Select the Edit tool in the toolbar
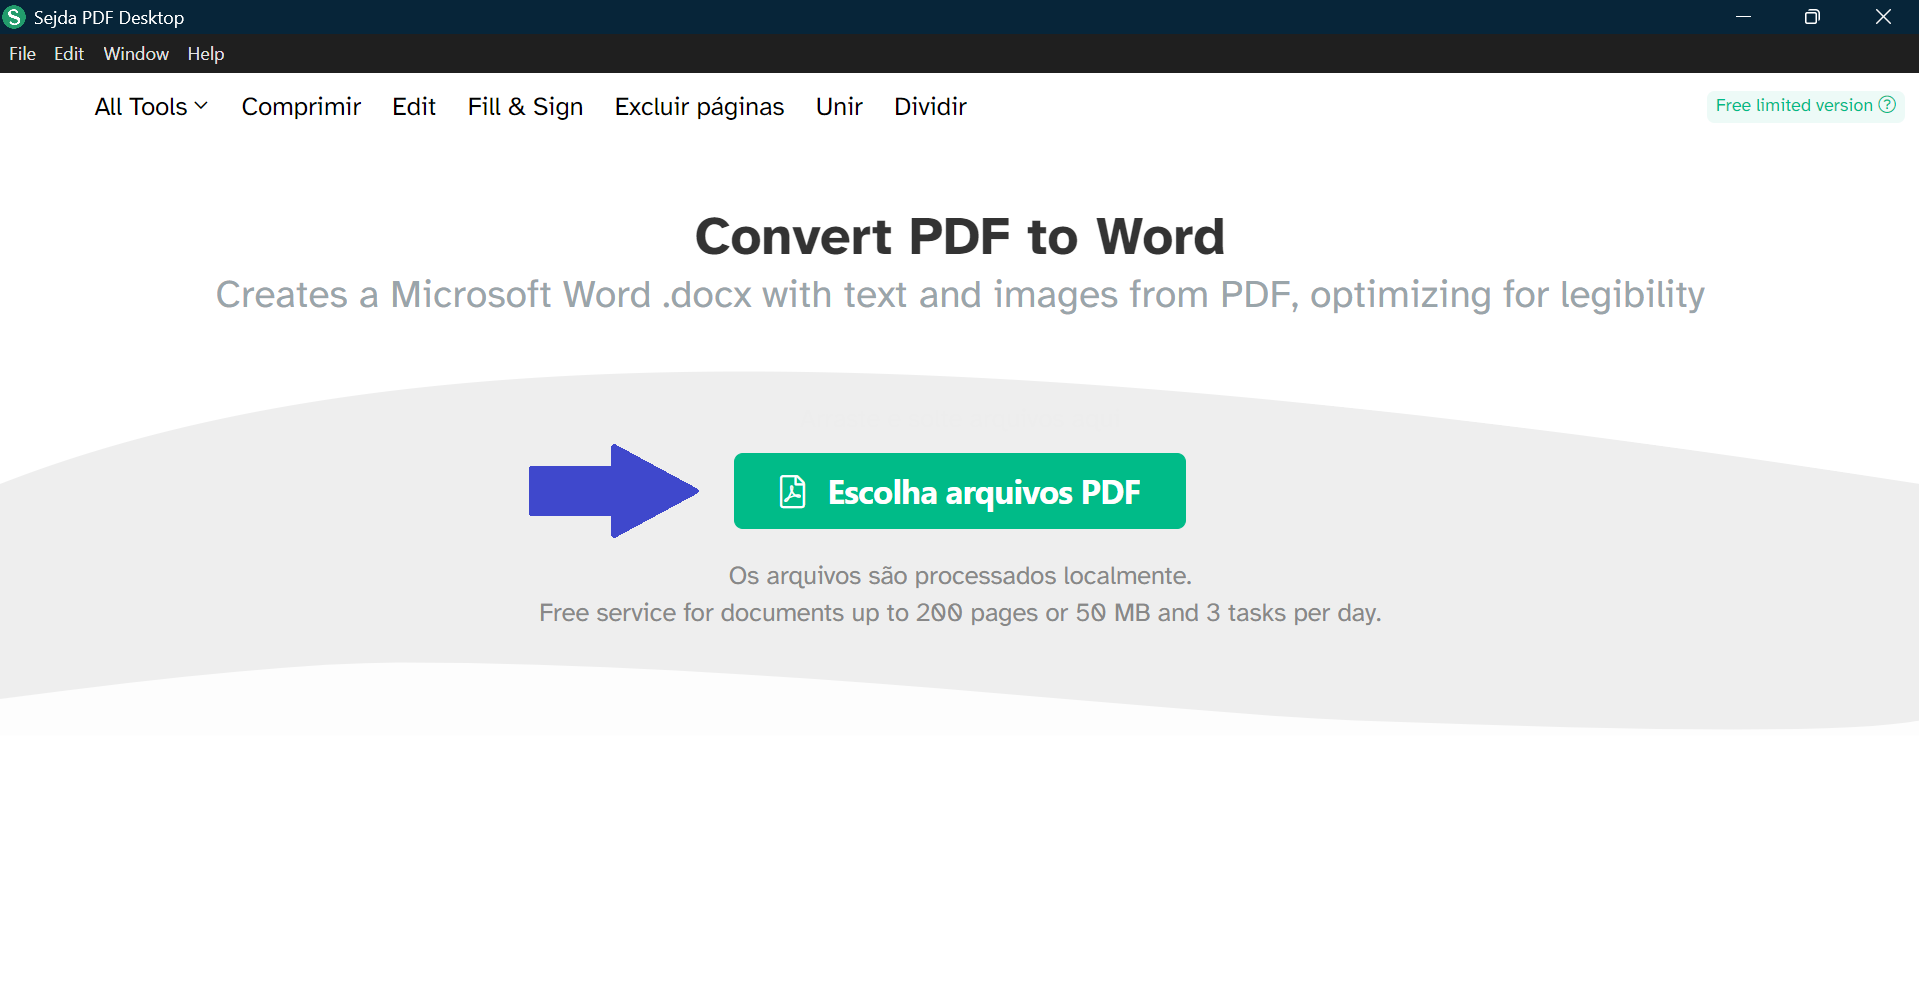This screenshot has height=1006, width=1919. pos(413,106)
